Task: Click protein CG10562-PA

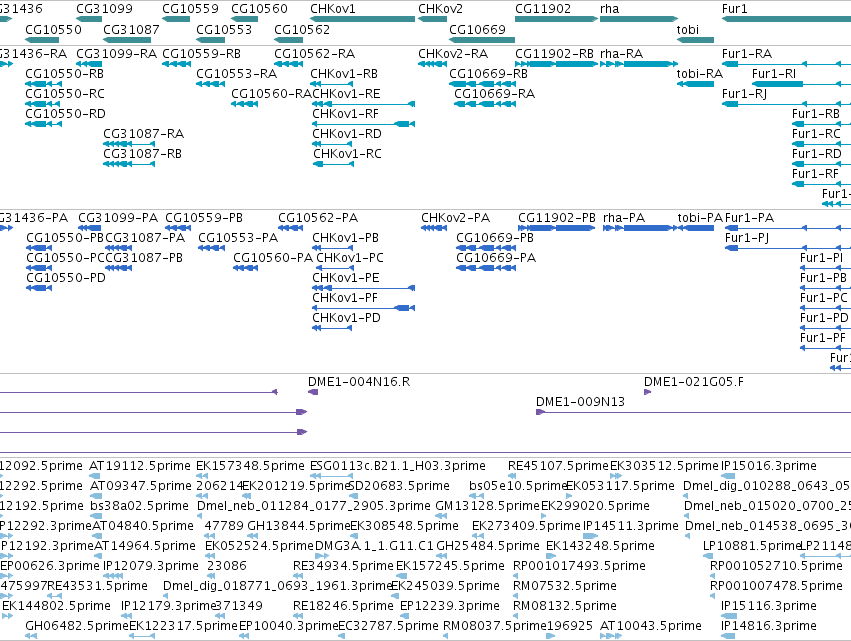Action: [x=317, y=218]
